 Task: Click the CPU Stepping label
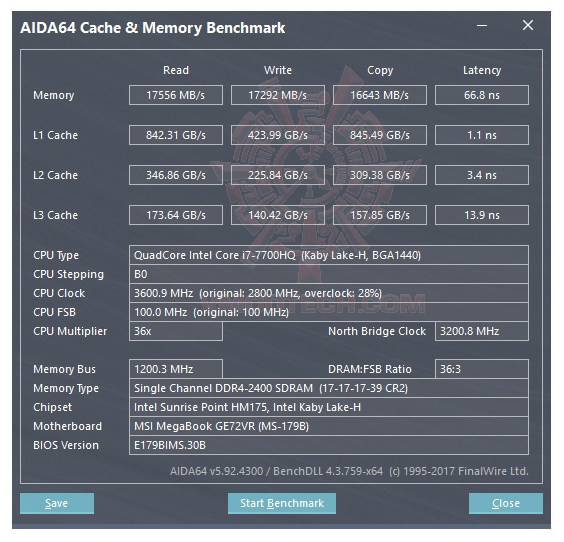[68, 274]
